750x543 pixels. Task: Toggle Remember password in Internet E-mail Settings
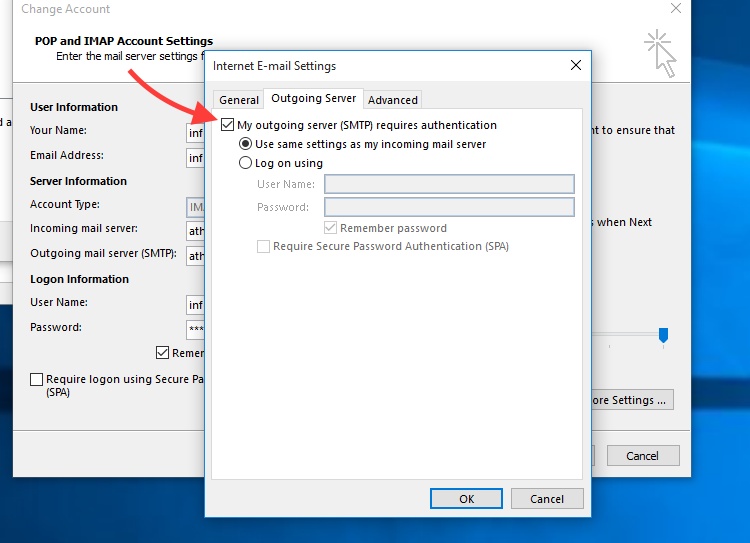(x=330, y=228)
